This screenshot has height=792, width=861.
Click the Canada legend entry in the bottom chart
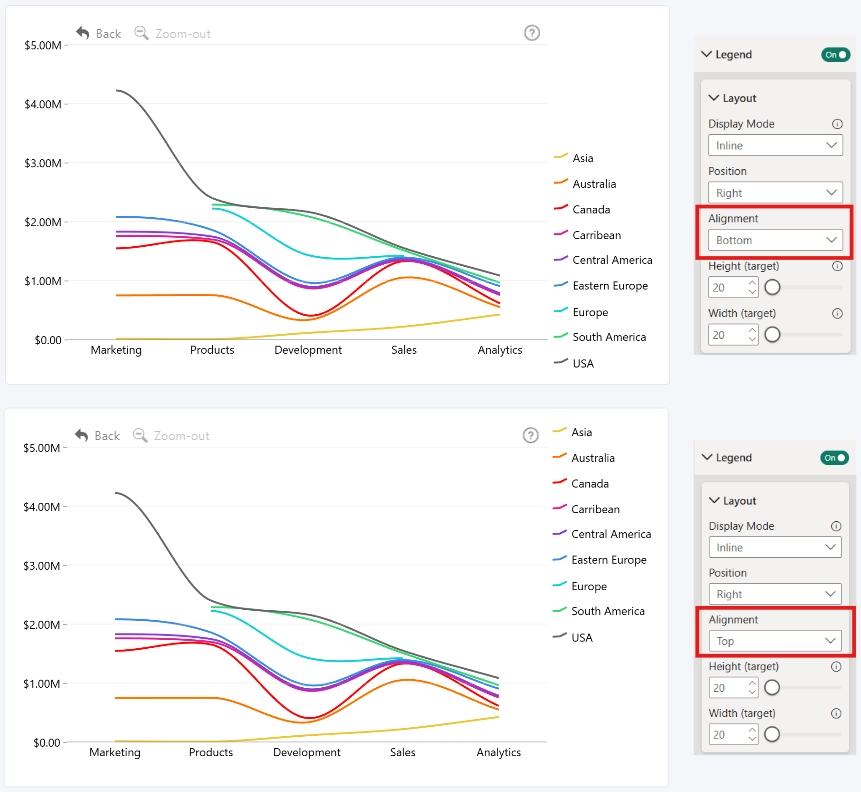point(581,483)
